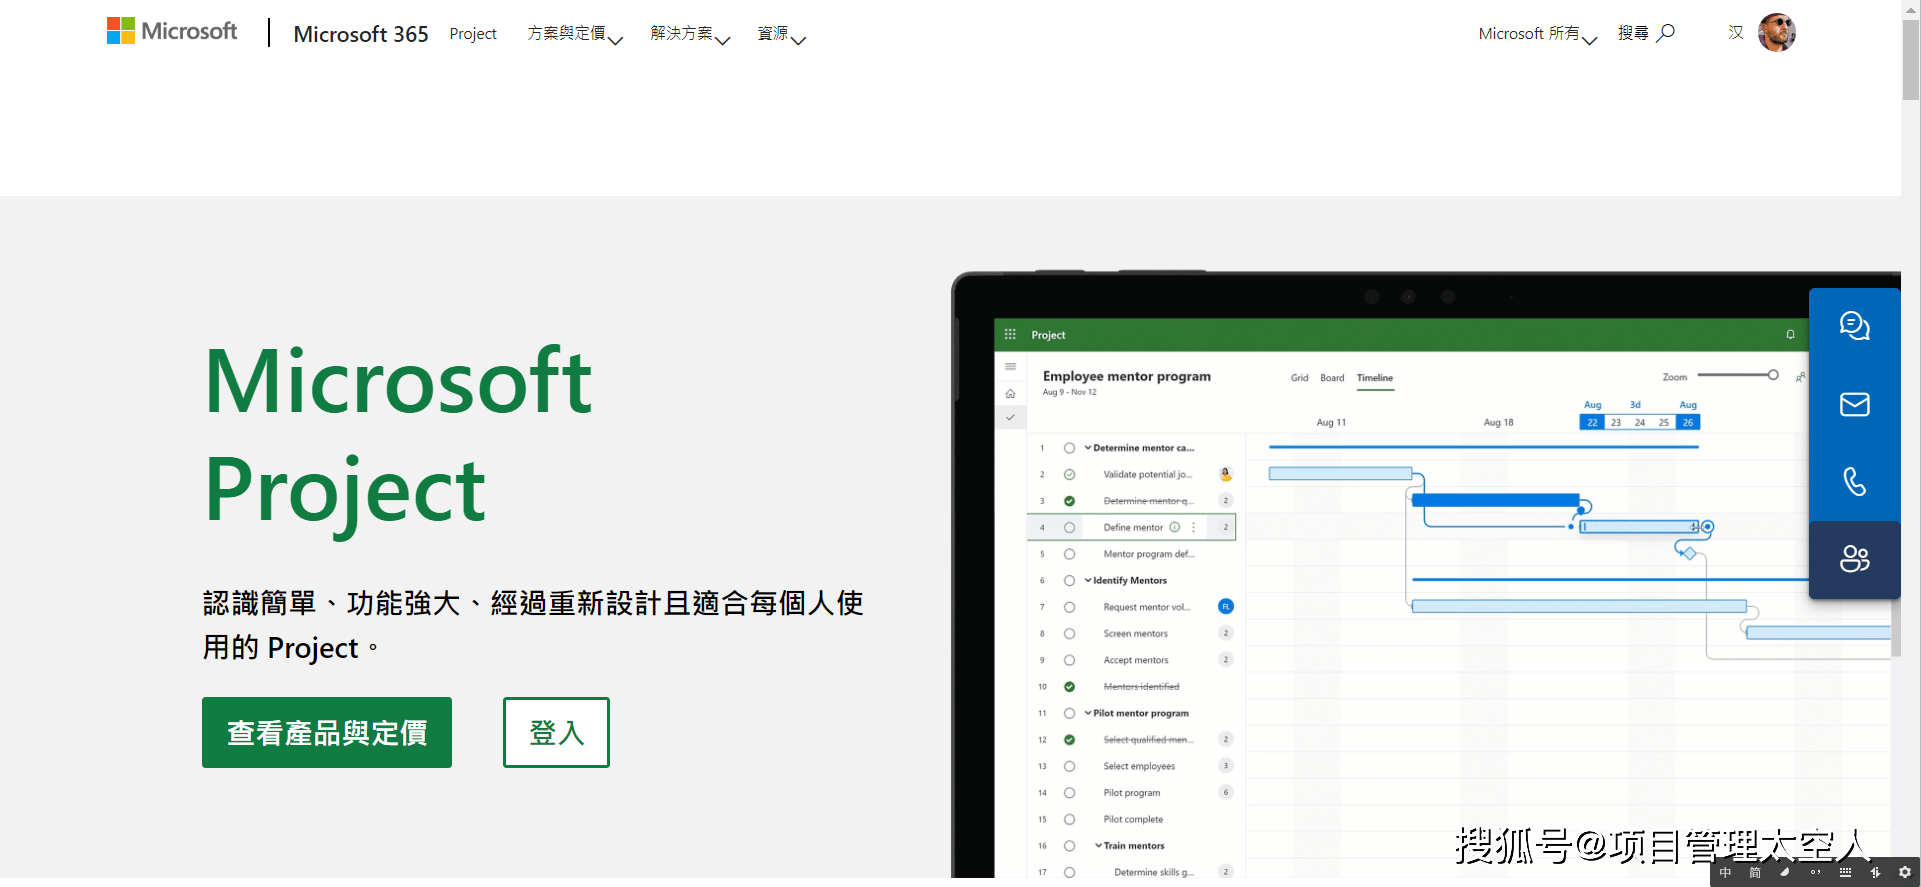Viewport: 1921px width, 887px height.
Task: Expand 方案與定價 dropdown menu
Action: [575, 34]
